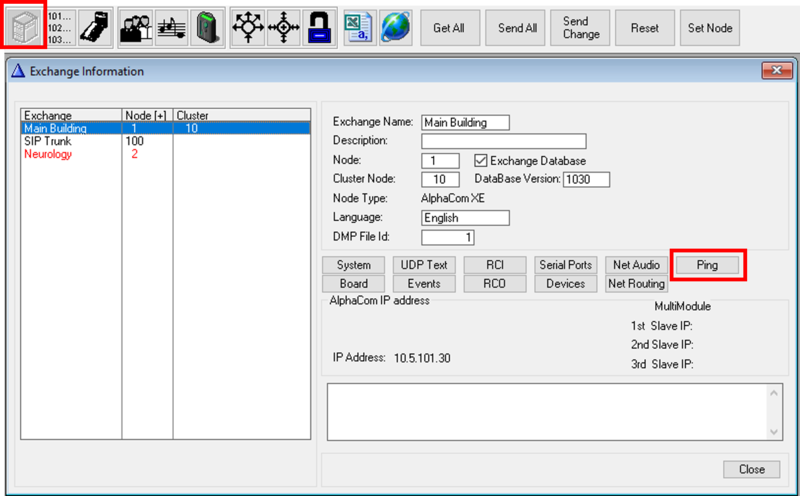Open the UDP Text button

[x=424, y=265]
